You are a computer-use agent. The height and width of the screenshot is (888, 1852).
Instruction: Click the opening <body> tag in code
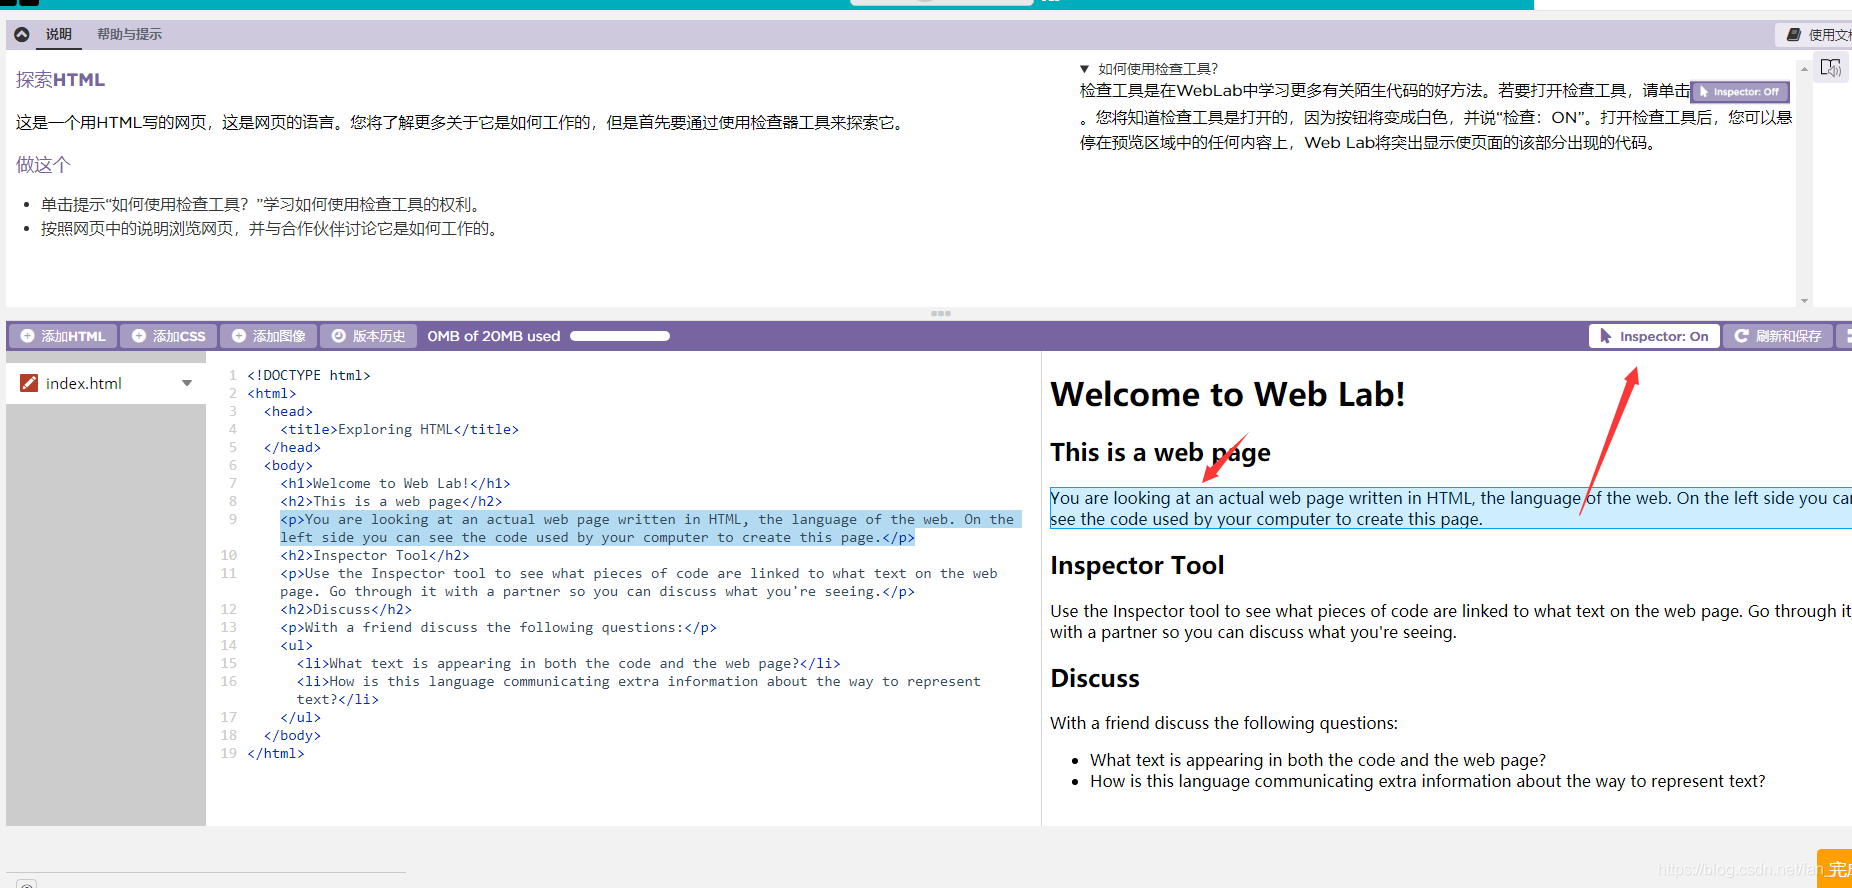click(288, 465)
